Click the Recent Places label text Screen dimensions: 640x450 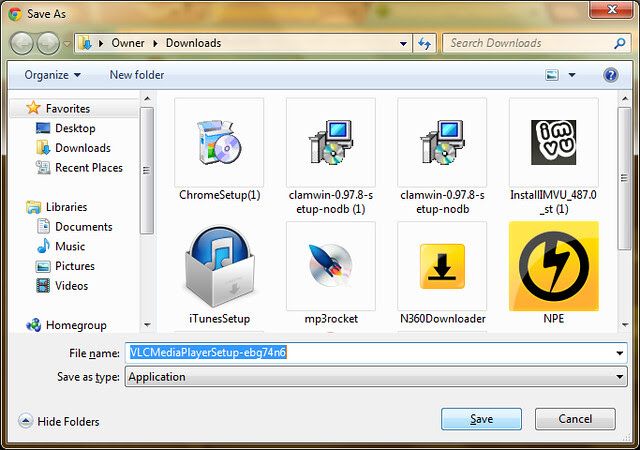(89, 168)
